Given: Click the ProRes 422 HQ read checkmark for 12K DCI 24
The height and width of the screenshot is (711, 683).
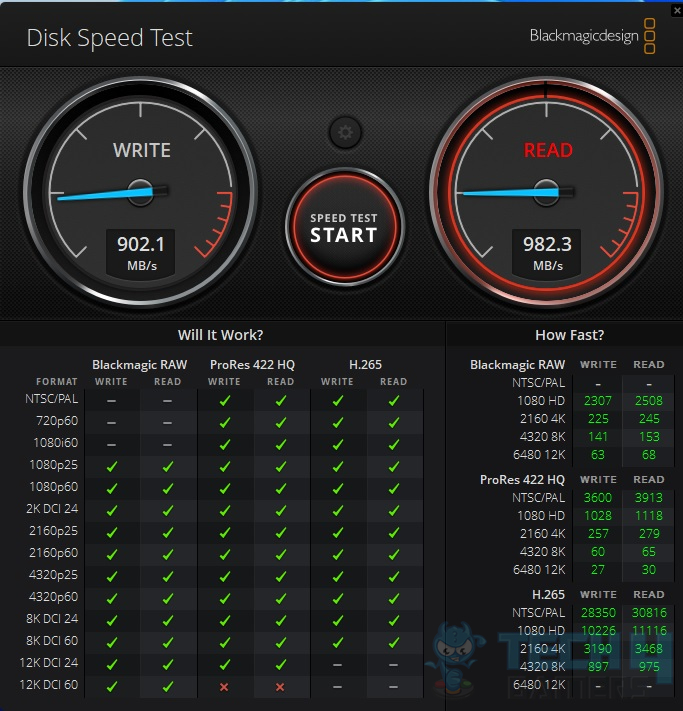Looking at the screenshot, I should coord(281,664).
